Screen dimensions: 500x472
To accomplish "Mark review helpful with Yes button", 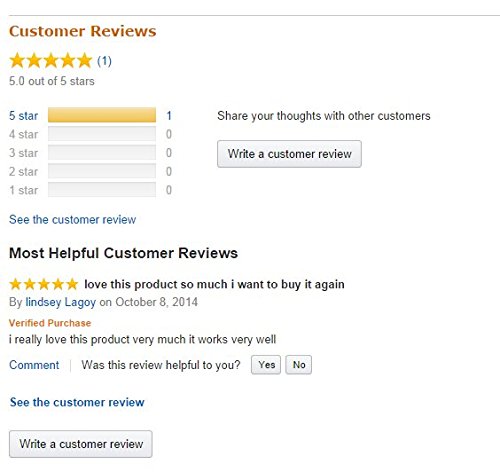I will pos(266,365).
